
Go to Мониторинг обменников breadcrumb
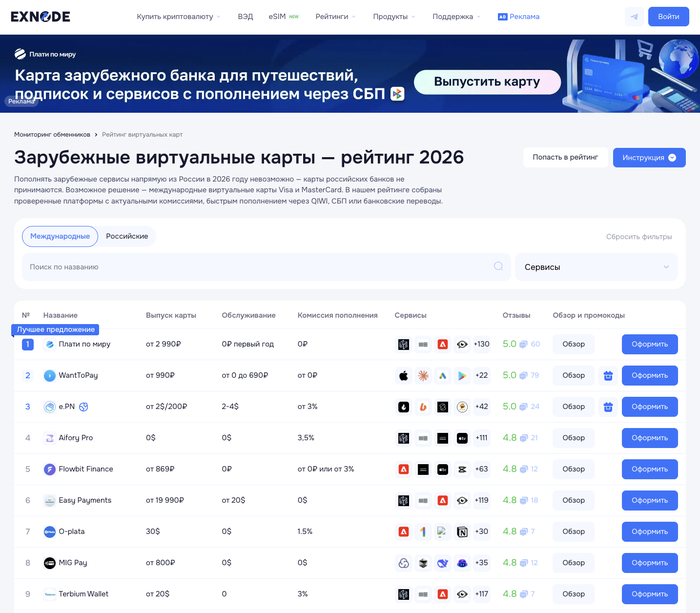pyautogui.click(x=52, y=134)
